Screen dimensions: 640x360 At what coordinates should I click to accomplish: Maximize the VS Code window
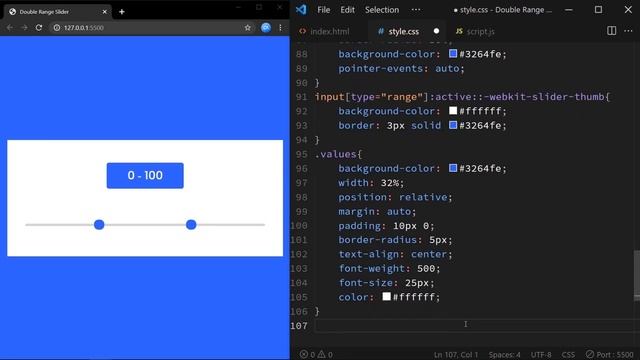point(598,9)
